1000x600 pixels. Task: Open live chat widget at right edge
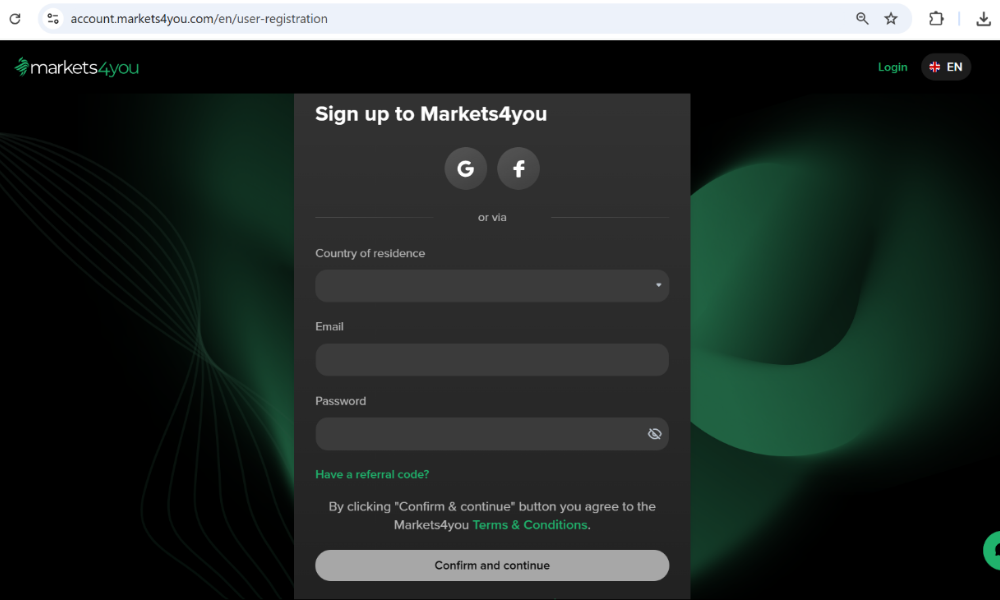(x=993, y=550)
